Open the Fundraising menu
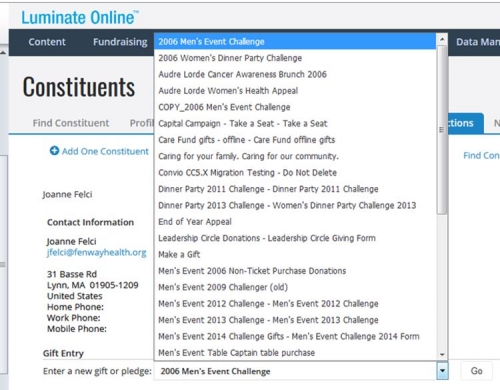The width and height of the screenshot is (500, 390). pyautogui.click(x=120, y=42)
